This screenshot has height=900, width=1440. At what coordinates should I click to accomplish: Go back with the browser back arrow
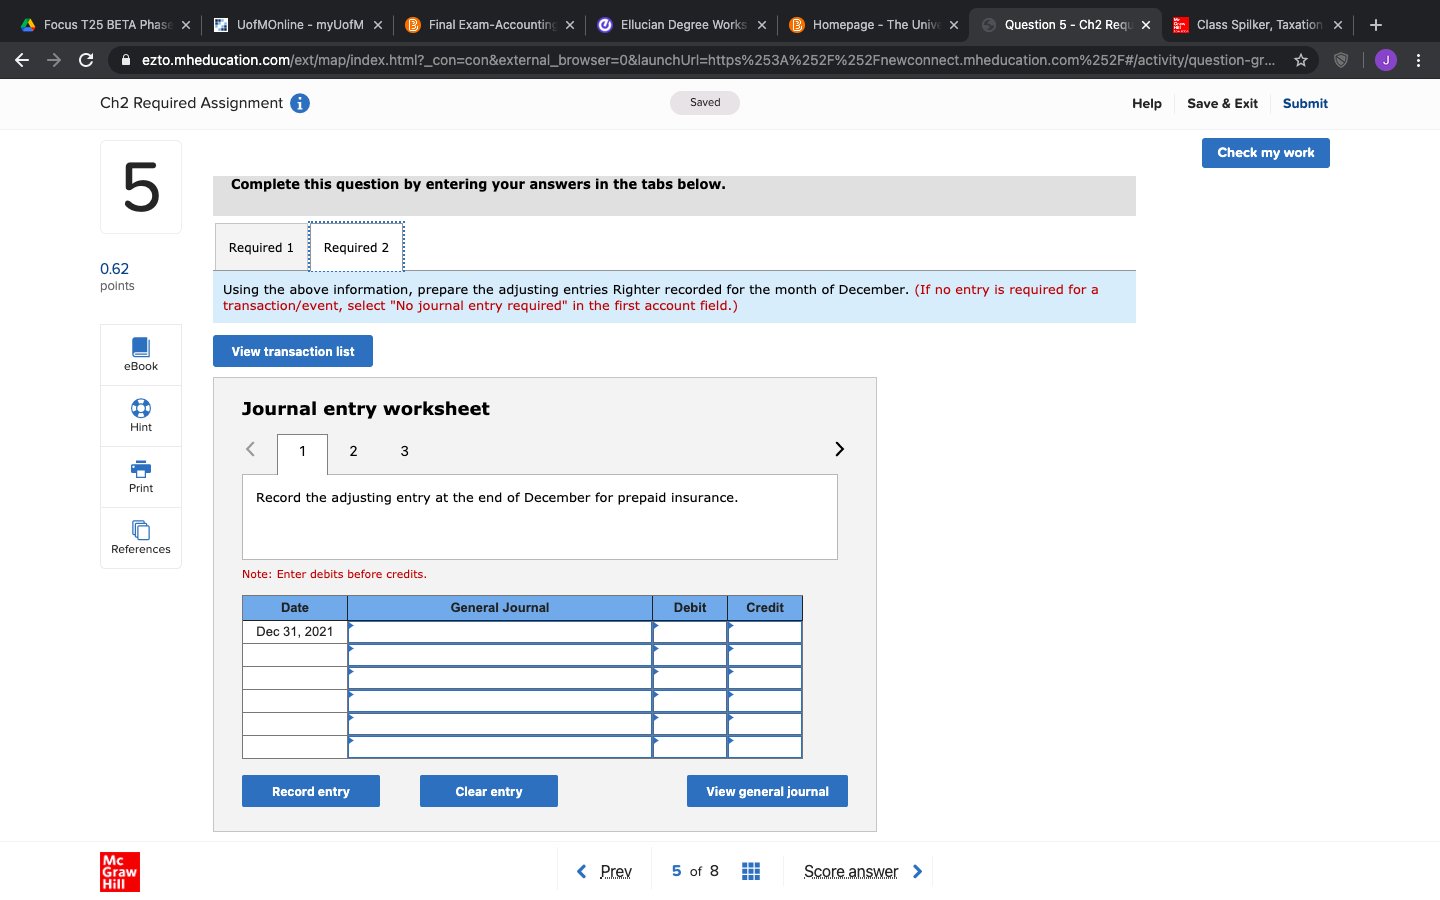[22, 60]
